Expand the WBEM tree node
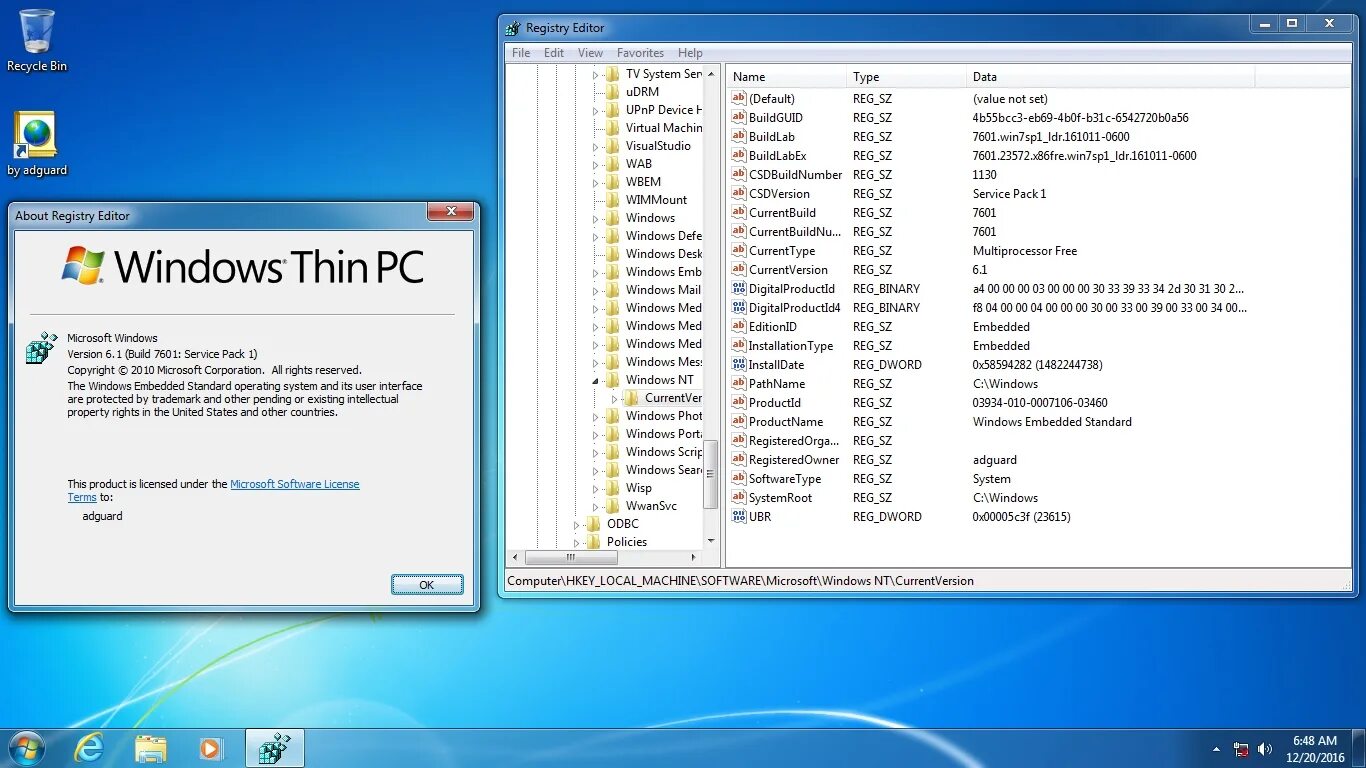This screenshot has height=768, width=1366. coord(596,182)
